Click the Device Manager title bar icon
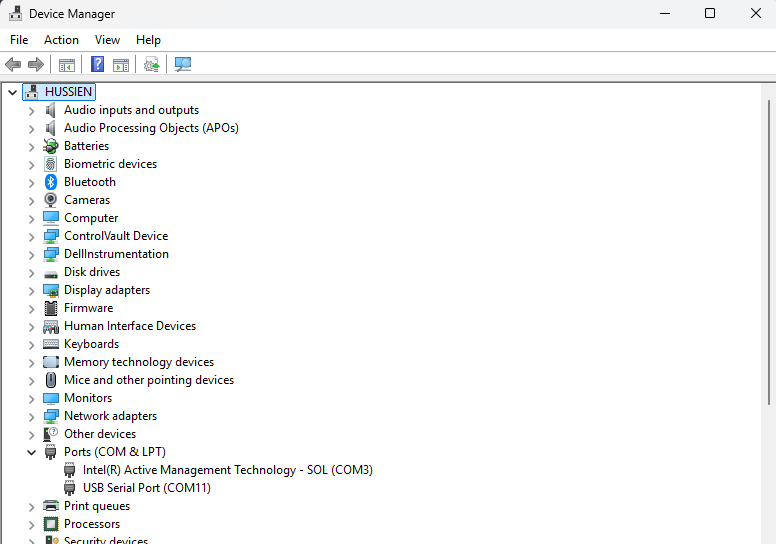 15,13
